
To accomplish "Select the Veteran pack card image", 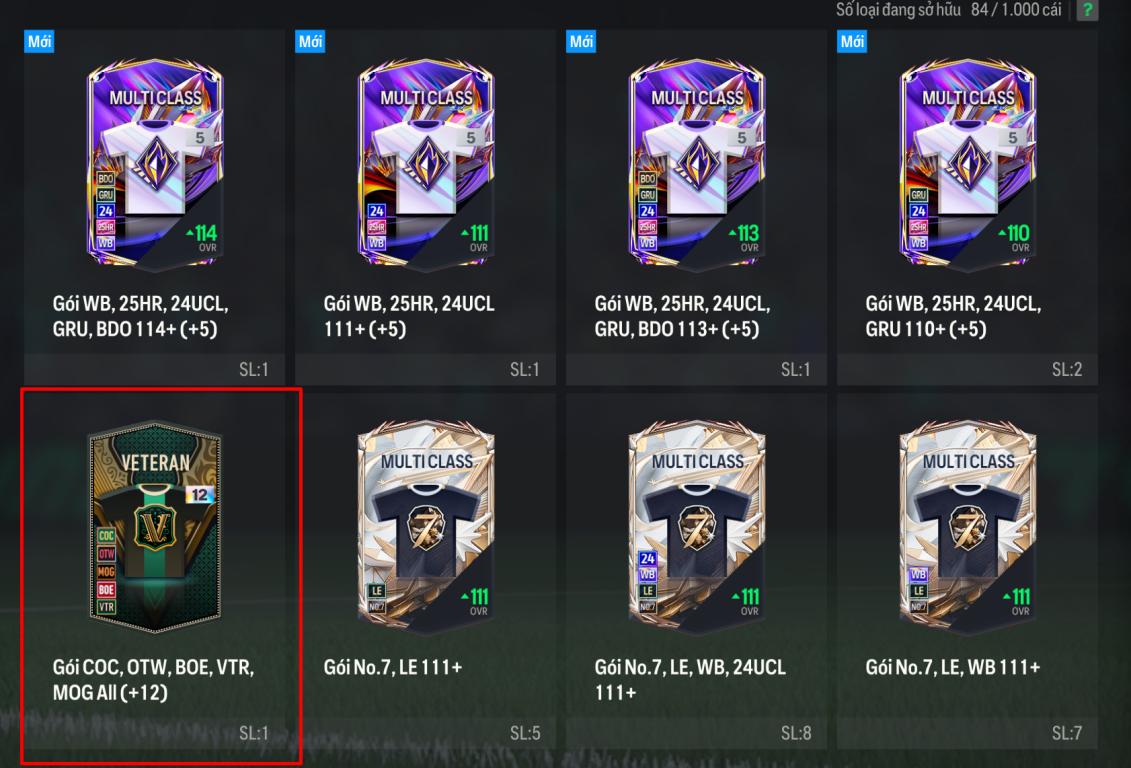I will pos(155,528).
